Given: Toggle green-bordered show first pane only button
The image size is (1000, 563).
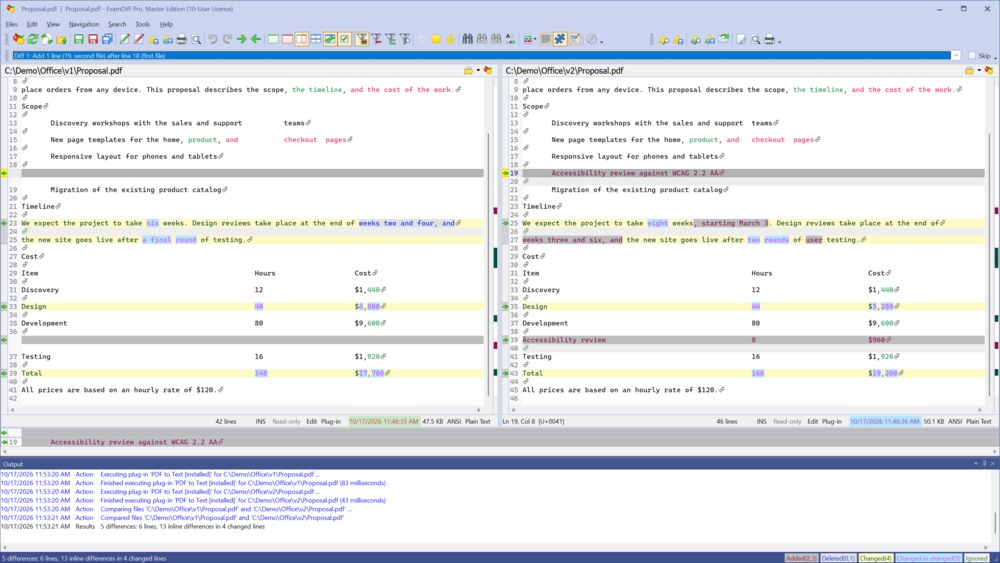Looking at the screenshot, I should click(x=273, y=40).
